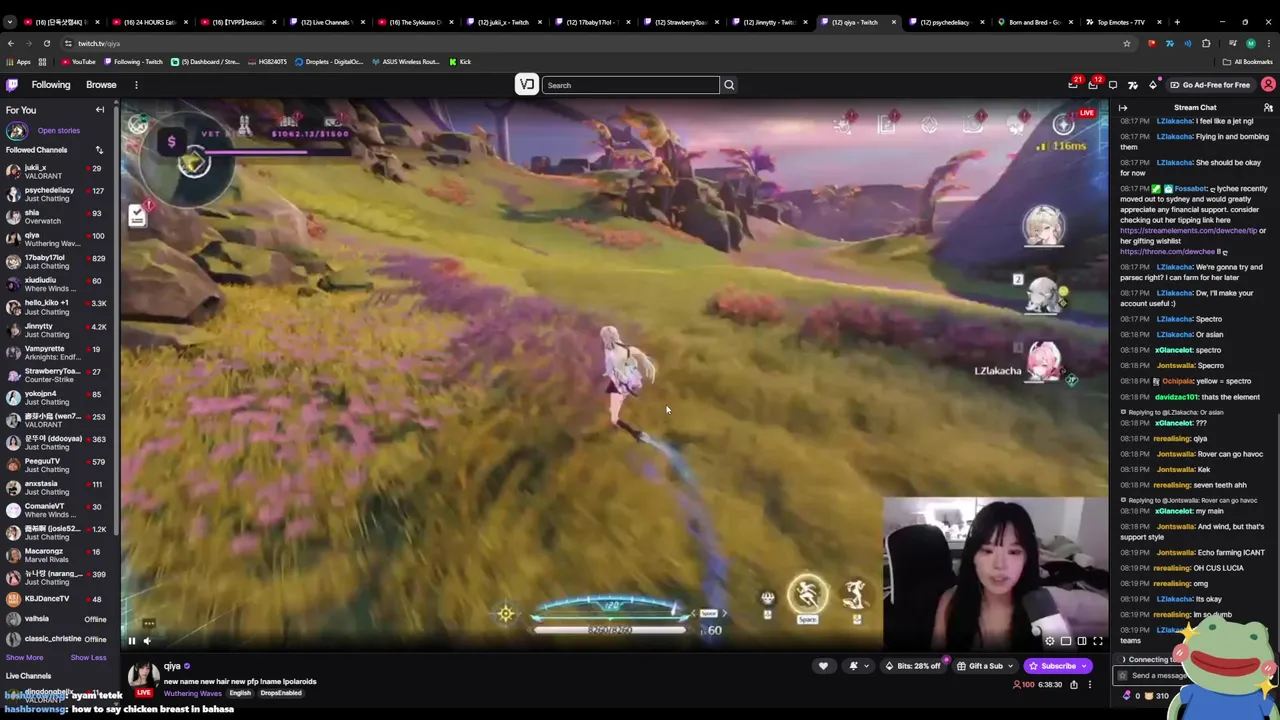Go back in browser history
Image resolution: width=1280 pixels, height=720 pixels.
tap(10, 43)
